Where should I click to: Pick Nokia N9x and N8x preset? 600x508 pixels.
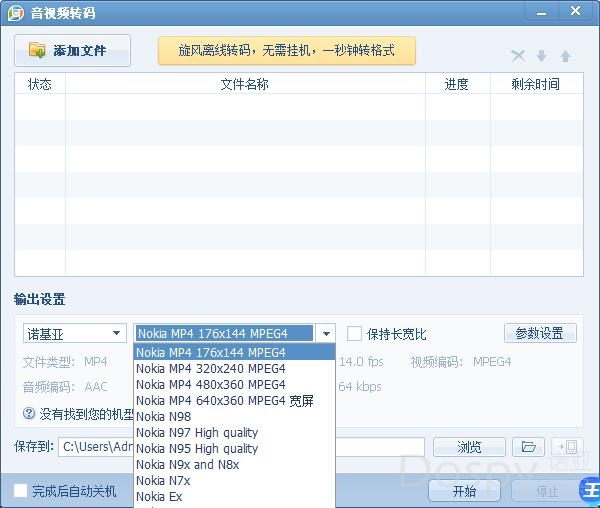[x=234, y=465]
